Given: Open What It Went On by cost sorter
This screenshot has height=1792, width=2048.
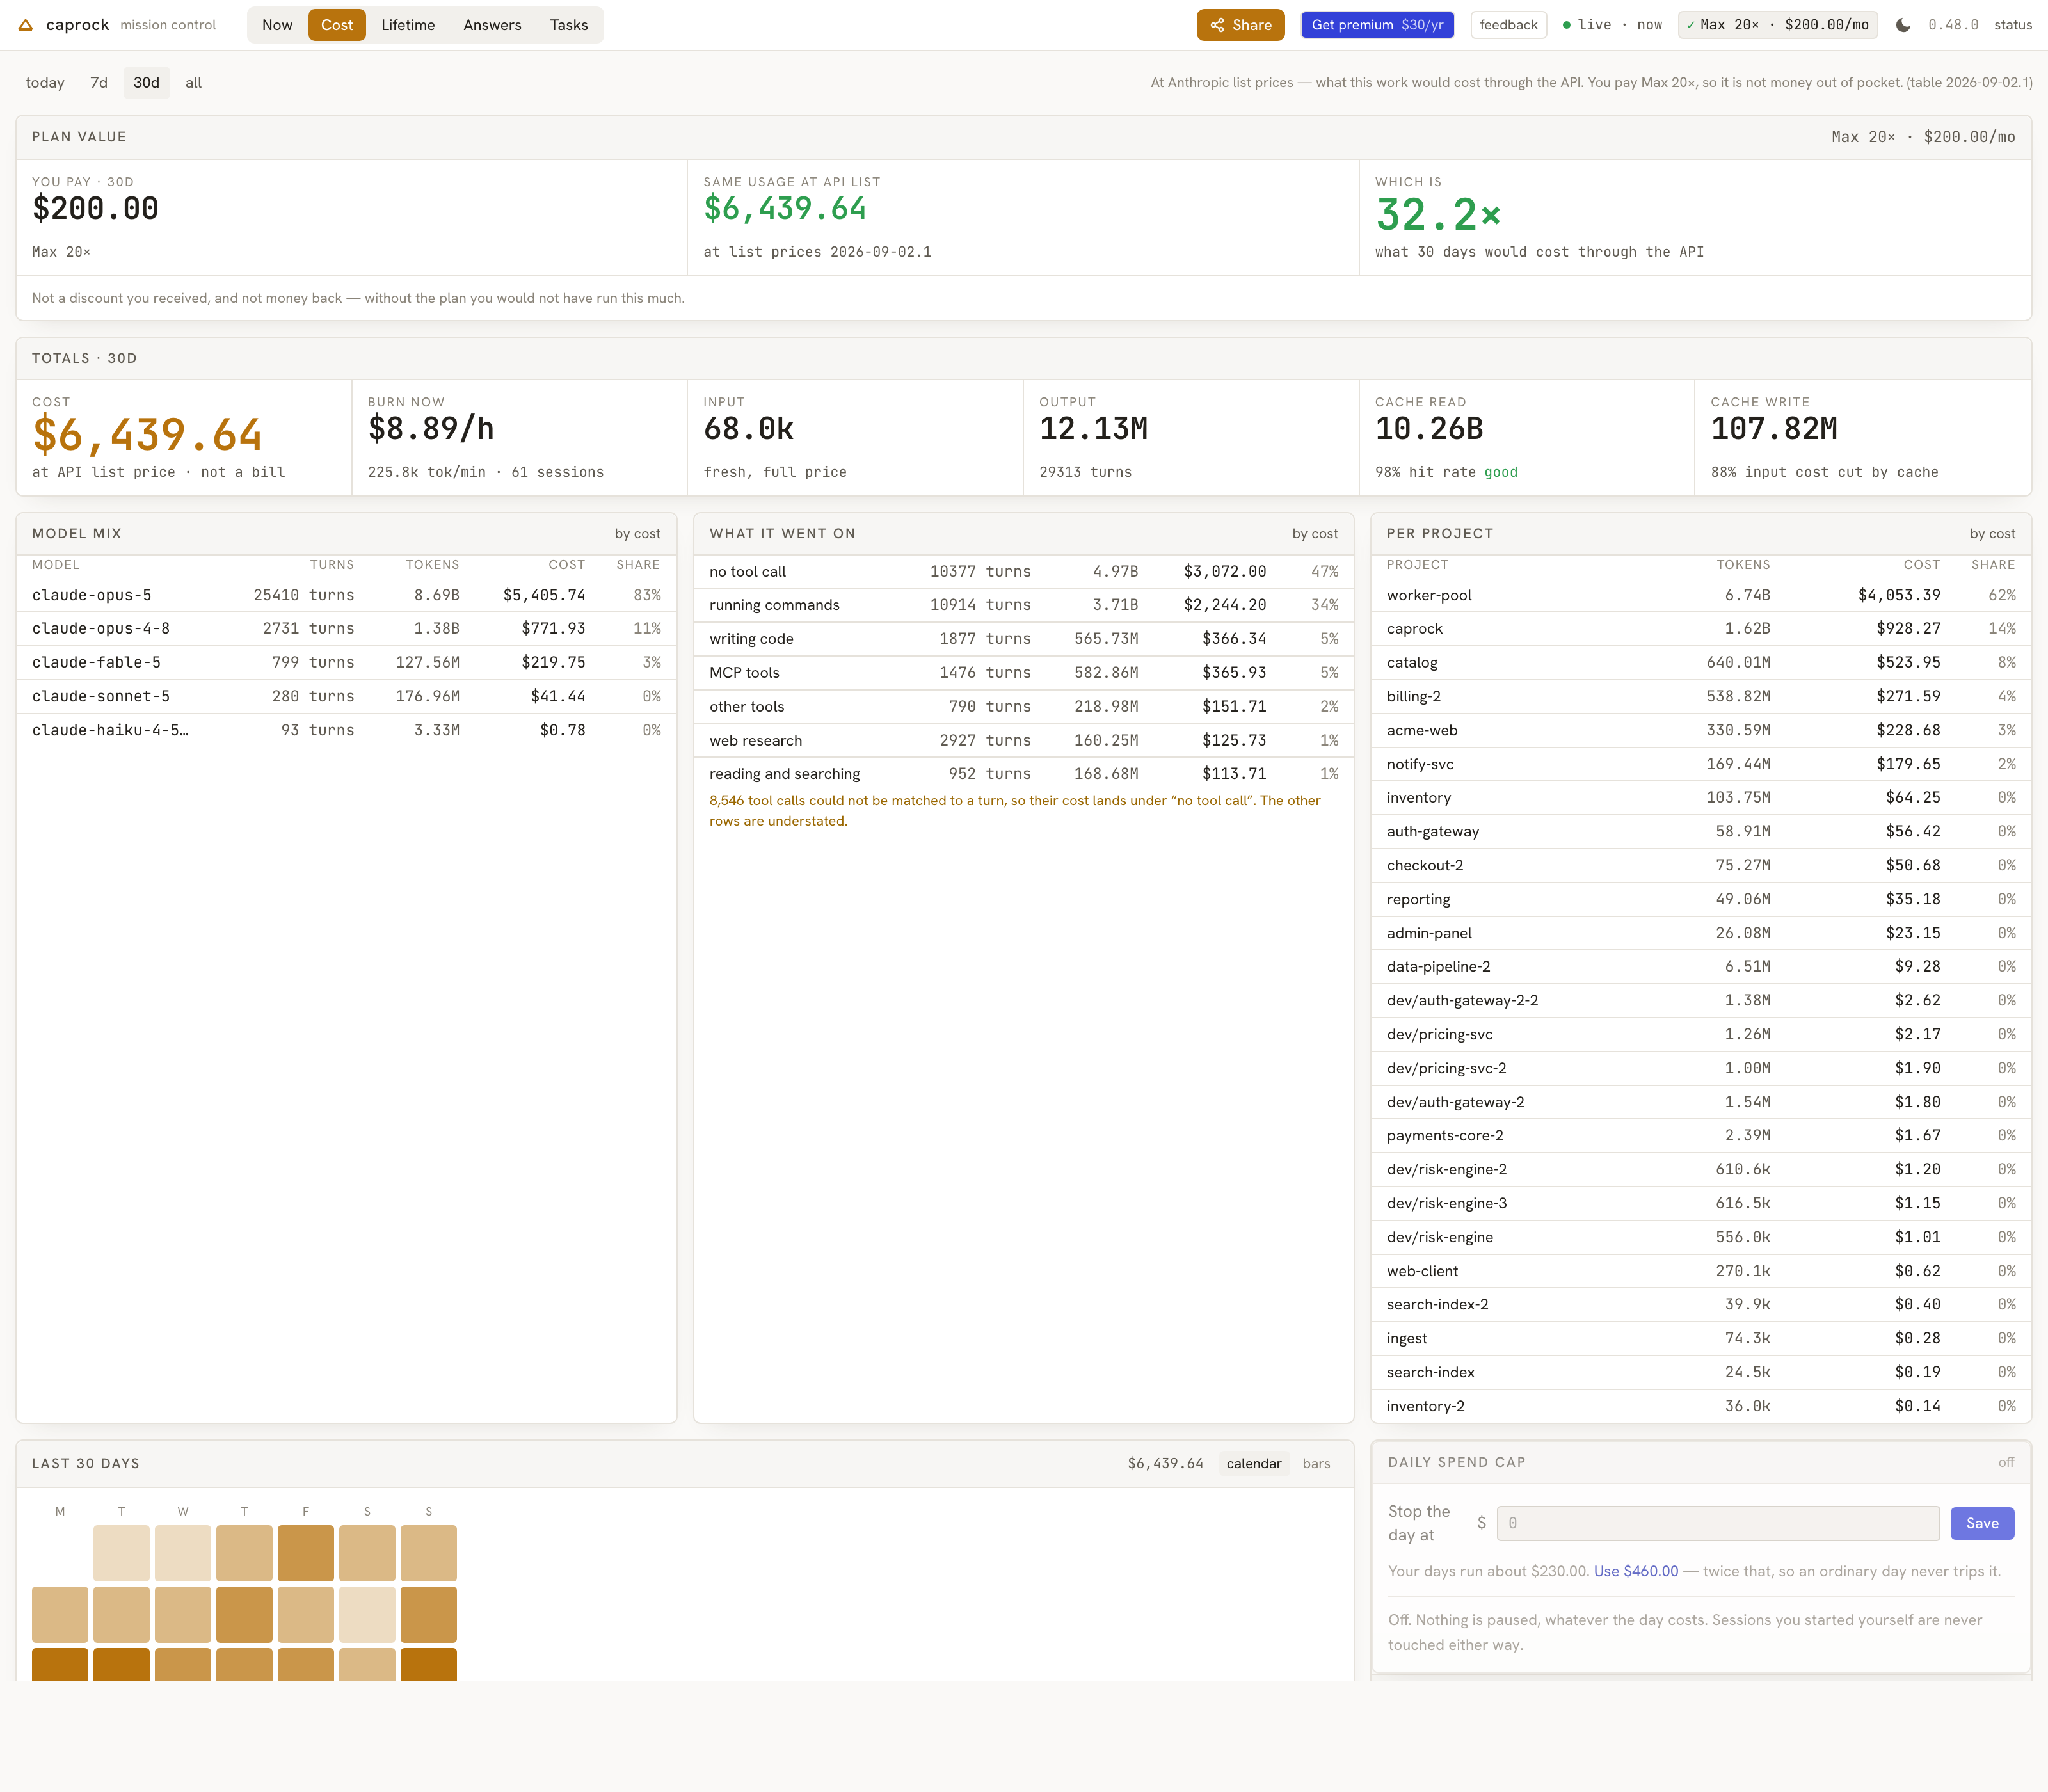Looking at the screenshot, I should pyautogui.click(x=1314, y=534).
